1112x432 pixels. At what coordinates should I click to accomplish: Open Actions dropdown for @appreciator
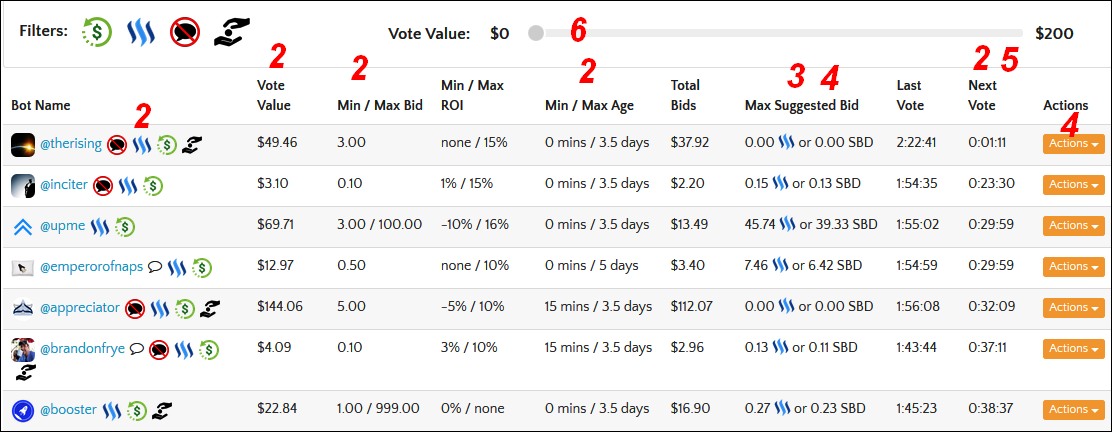(1073, 307)
